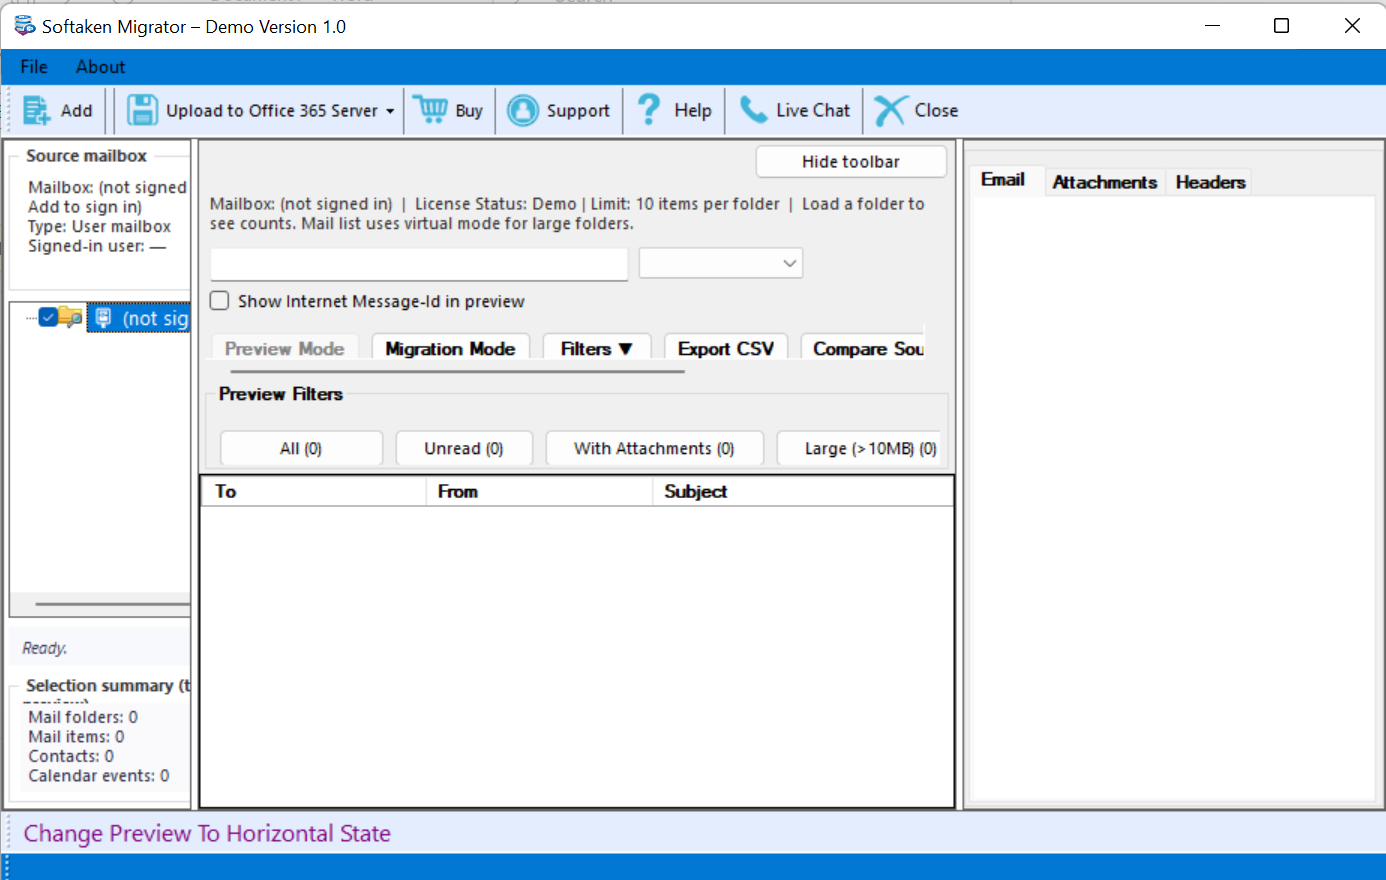Click the 'Source mailbox' group heading

tap(87, 156)
